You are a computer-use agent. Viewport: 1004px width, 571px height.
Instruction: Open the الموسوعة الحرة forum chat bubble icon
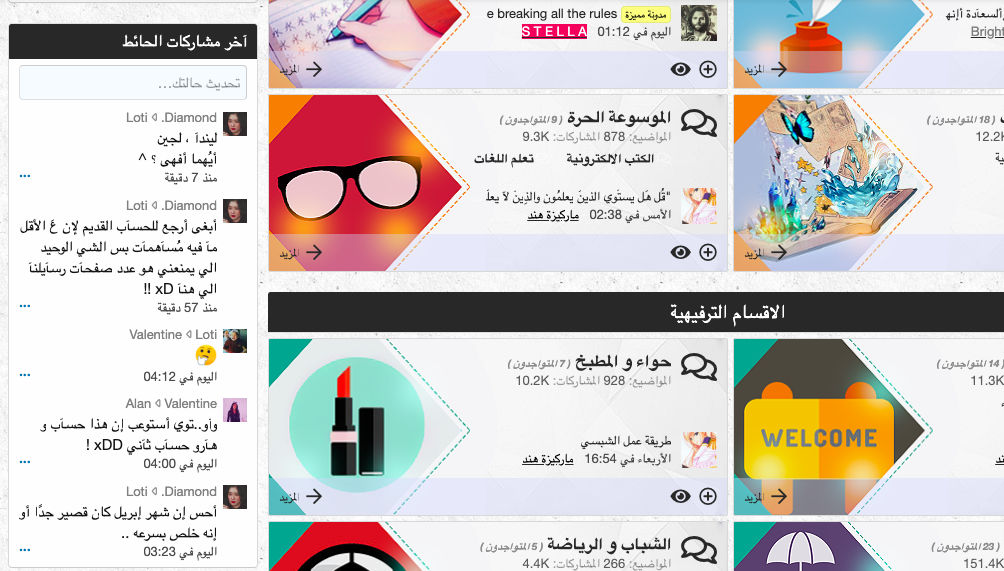pos(699,122)
